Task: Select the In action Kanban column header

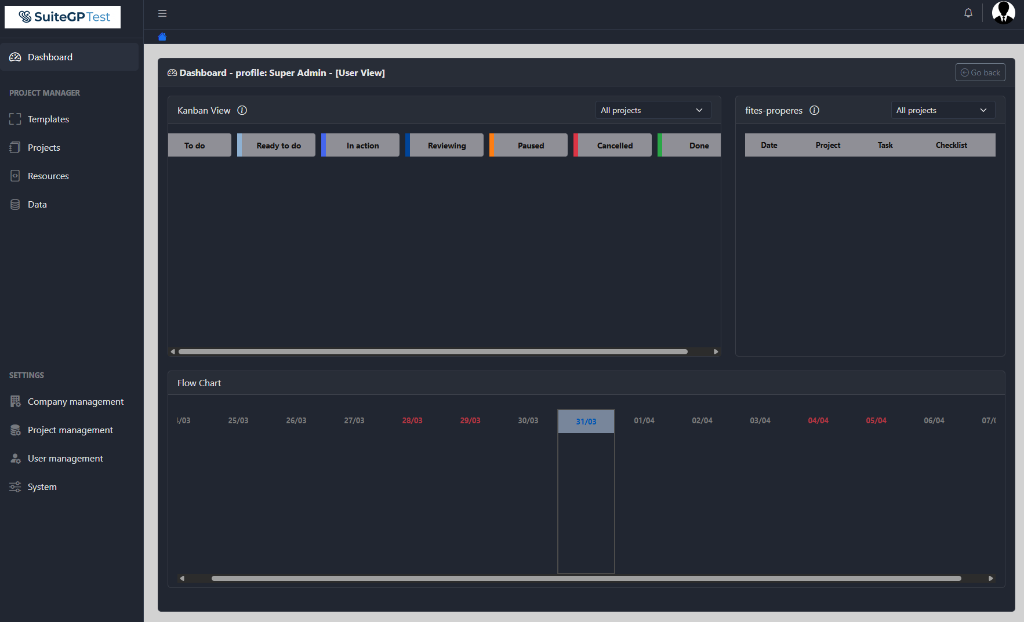Action: tap(362, 145)
